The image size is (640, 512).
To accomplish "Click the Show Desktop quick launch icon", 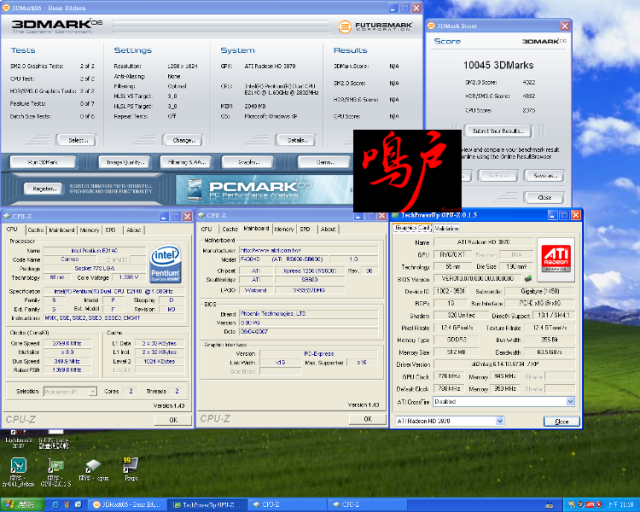I will (78, 505).
